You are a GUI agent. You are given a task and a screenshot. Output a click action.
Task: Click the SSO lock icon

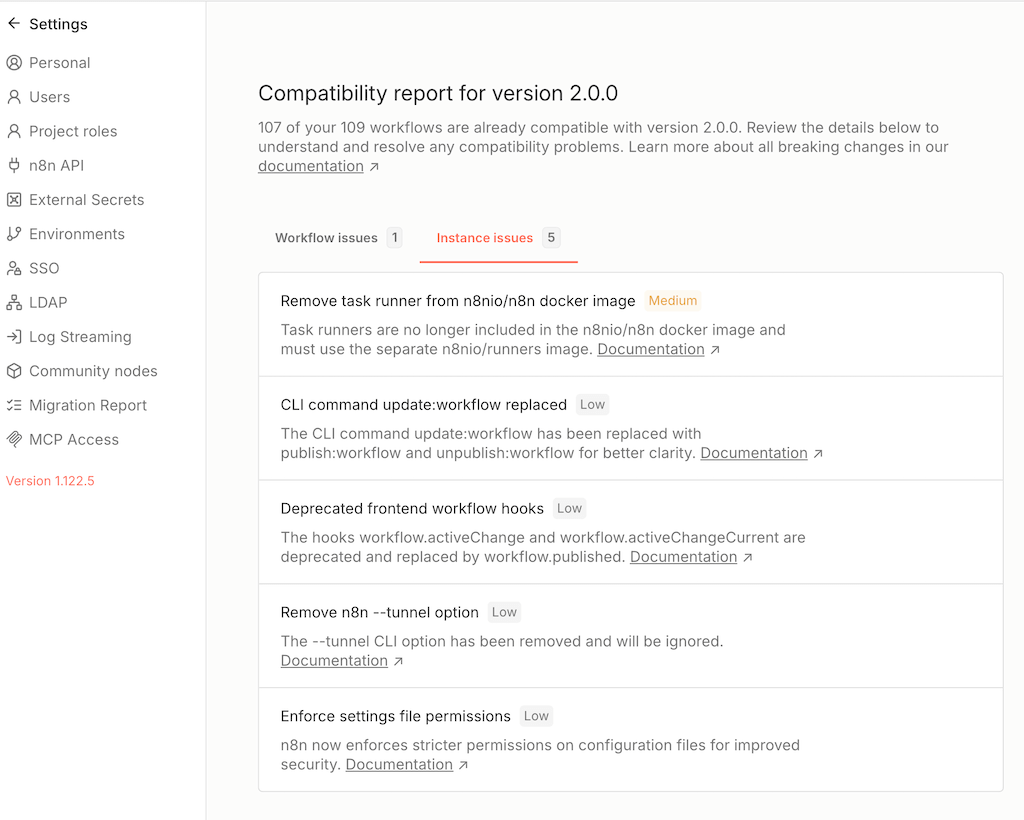[14, 268]
